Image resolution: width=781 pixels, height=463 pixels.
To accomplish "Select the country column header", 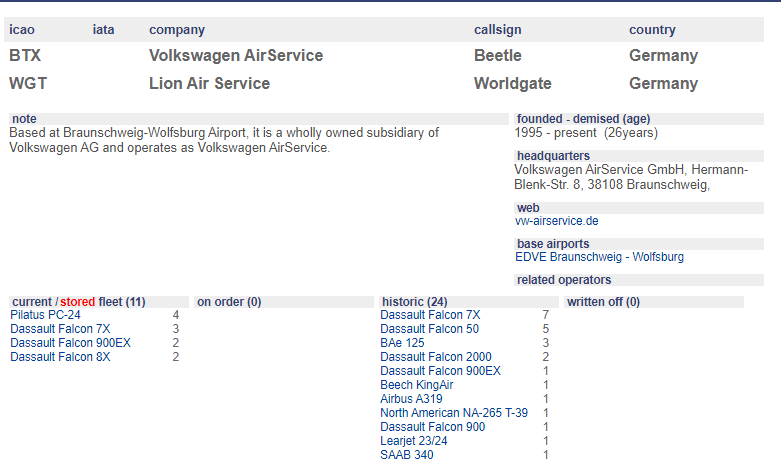I will coord(652,30).
